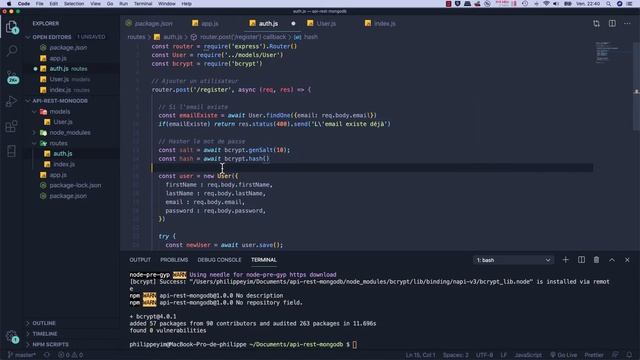This screenshot has width=640, height=360.
Task: Select auth.js routes in Open Editors
Action: point(68,69)
